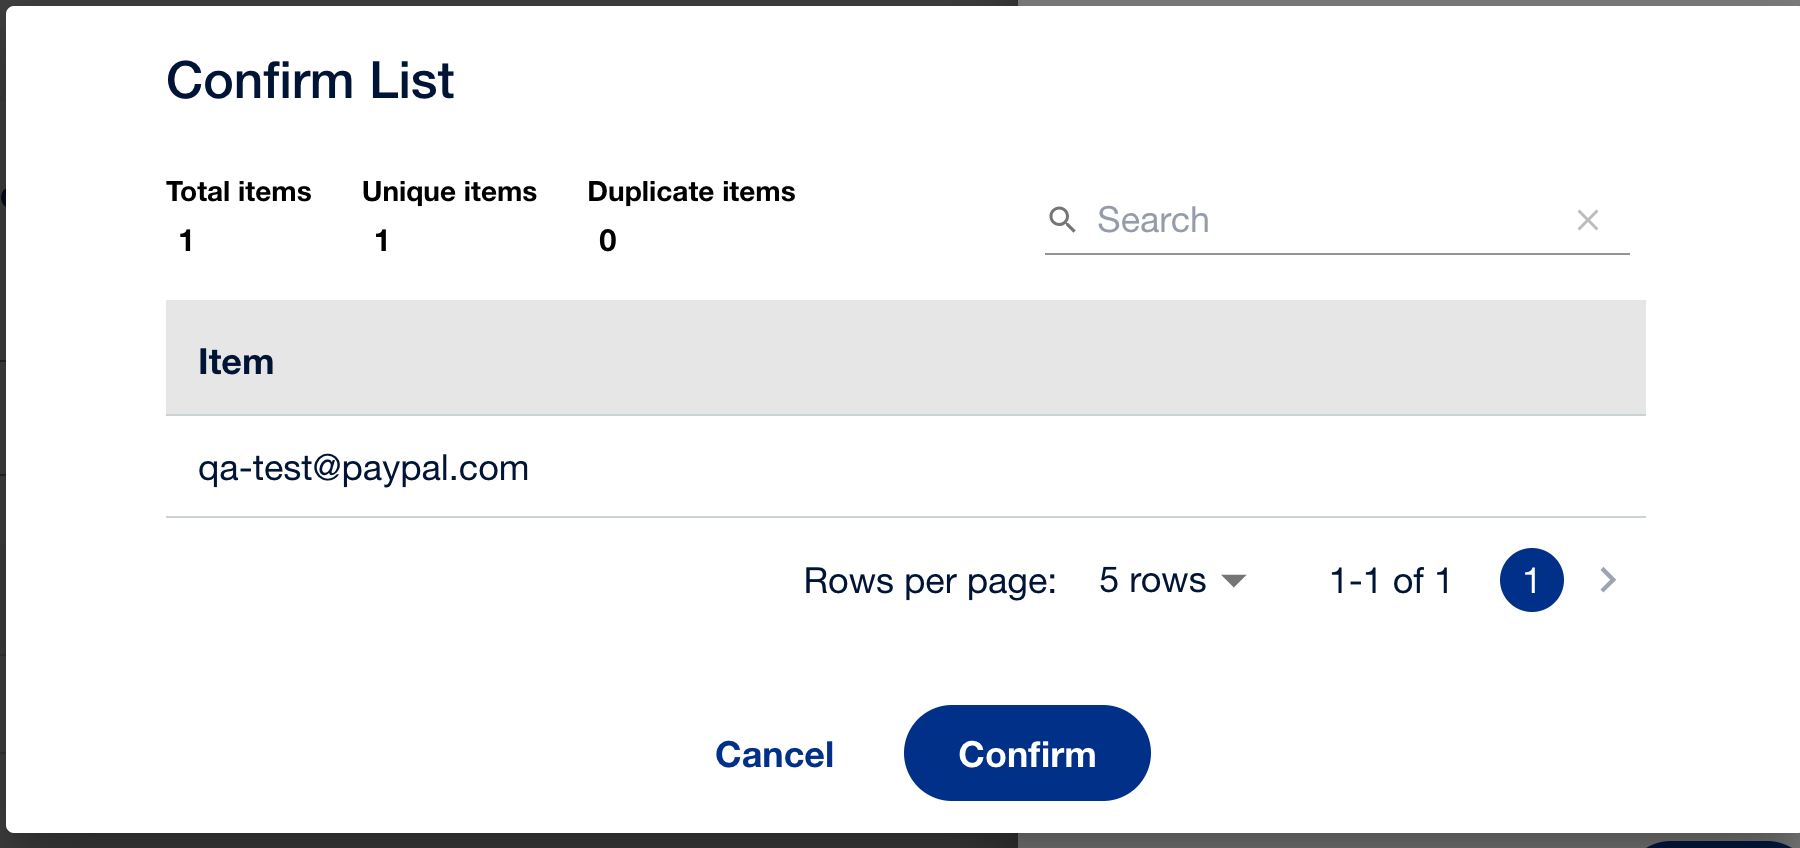Viewport: 1800px width, 848px height.
Task: Click the rows dropdown caret arrow
Action: point(1234,581)
